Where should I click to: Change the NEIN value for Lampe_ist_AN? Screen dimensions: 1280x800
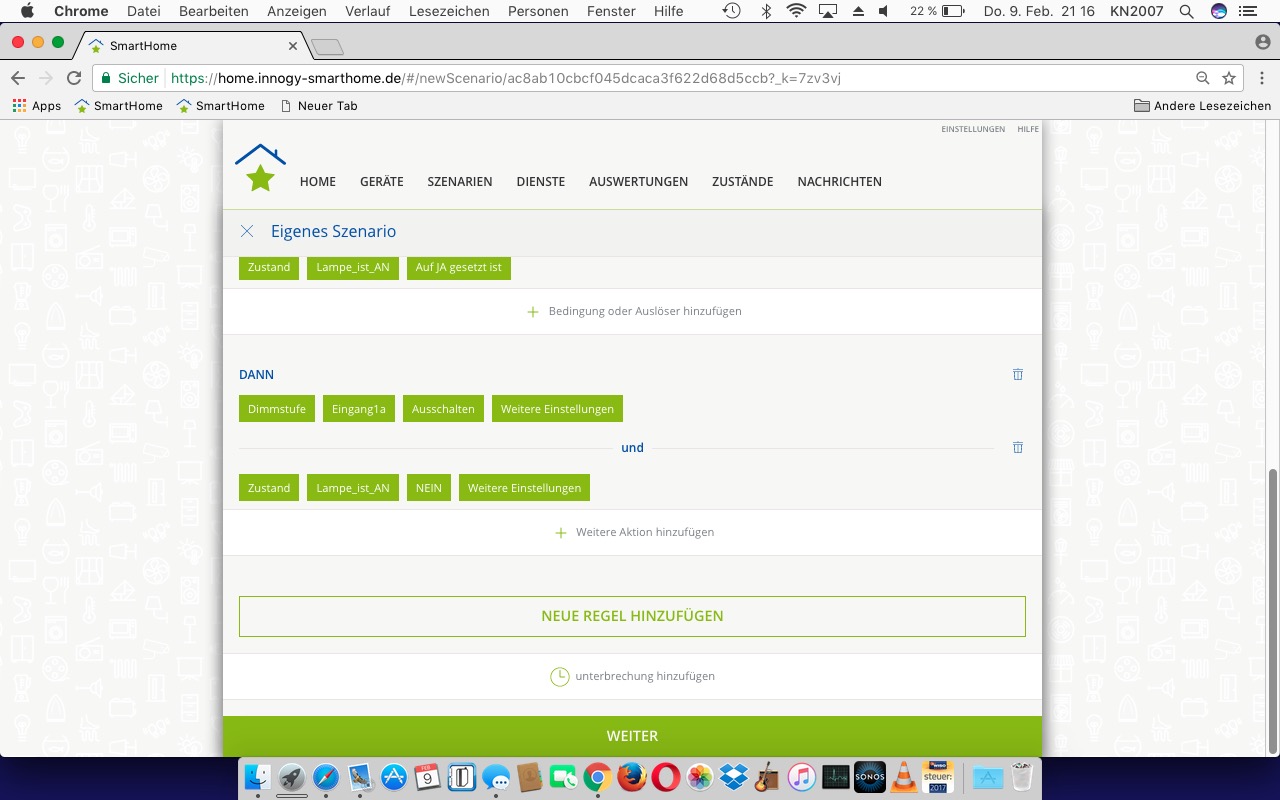pos(428,488)
